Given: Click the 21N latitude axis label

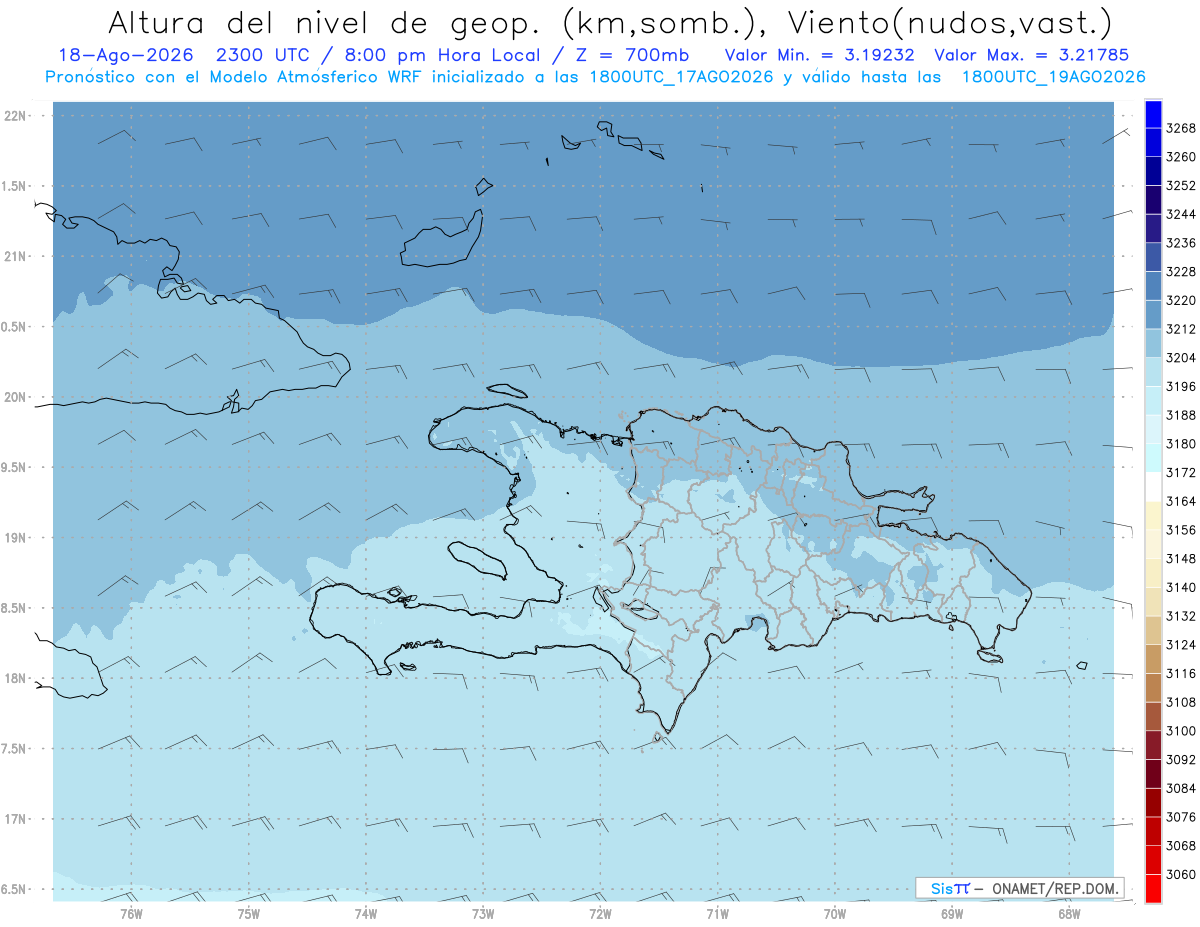Looking at the screenshot, I should pos(17,257).
